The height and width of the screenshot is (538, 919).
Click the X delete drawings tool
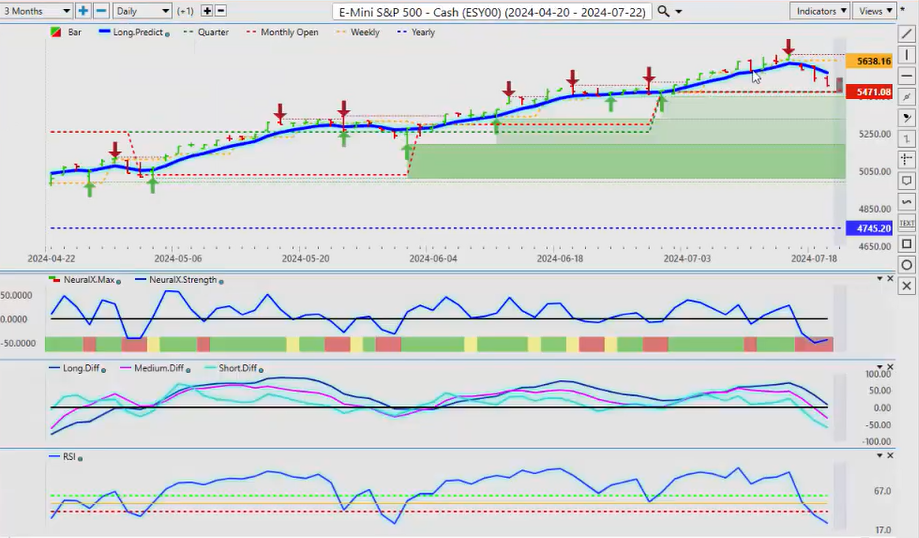[x=907, y=285]
